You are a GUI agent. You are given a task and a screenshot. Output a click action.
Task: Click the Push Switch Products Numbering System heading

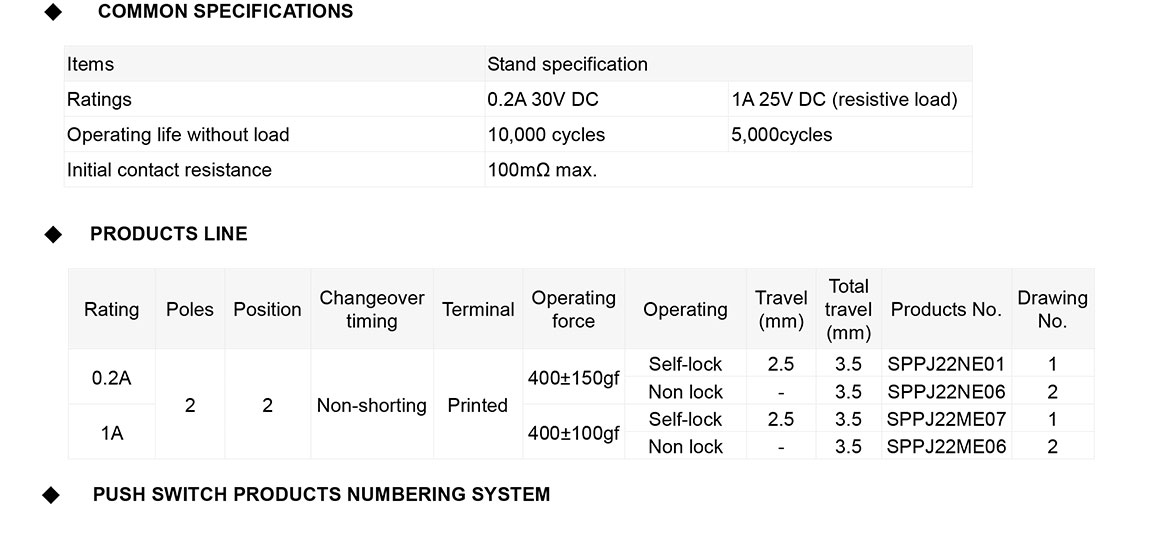[x=321, y=494]
